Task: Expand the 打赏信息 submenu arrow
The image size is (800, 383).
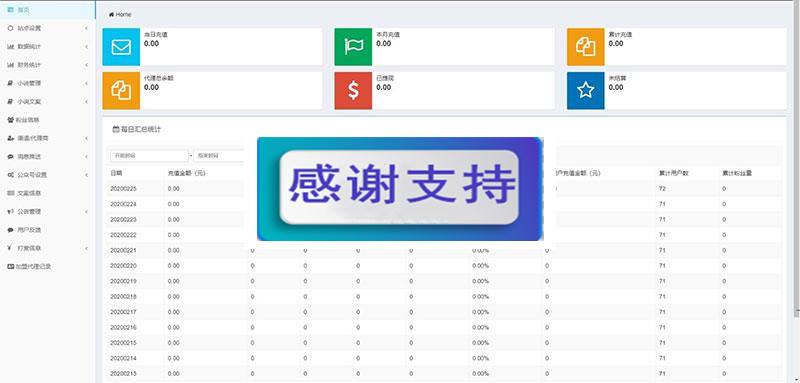Action: point(86,248)
